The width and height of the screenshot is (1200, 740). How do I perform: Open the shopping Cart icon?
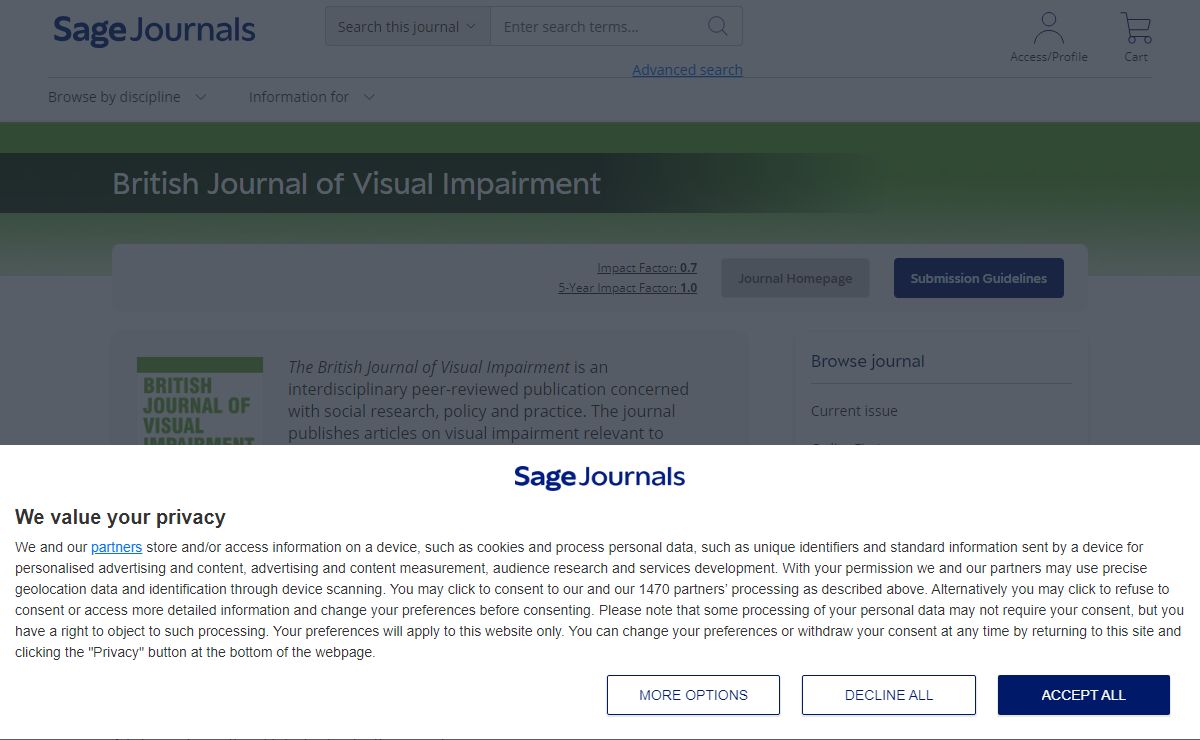pos(1136,38)
